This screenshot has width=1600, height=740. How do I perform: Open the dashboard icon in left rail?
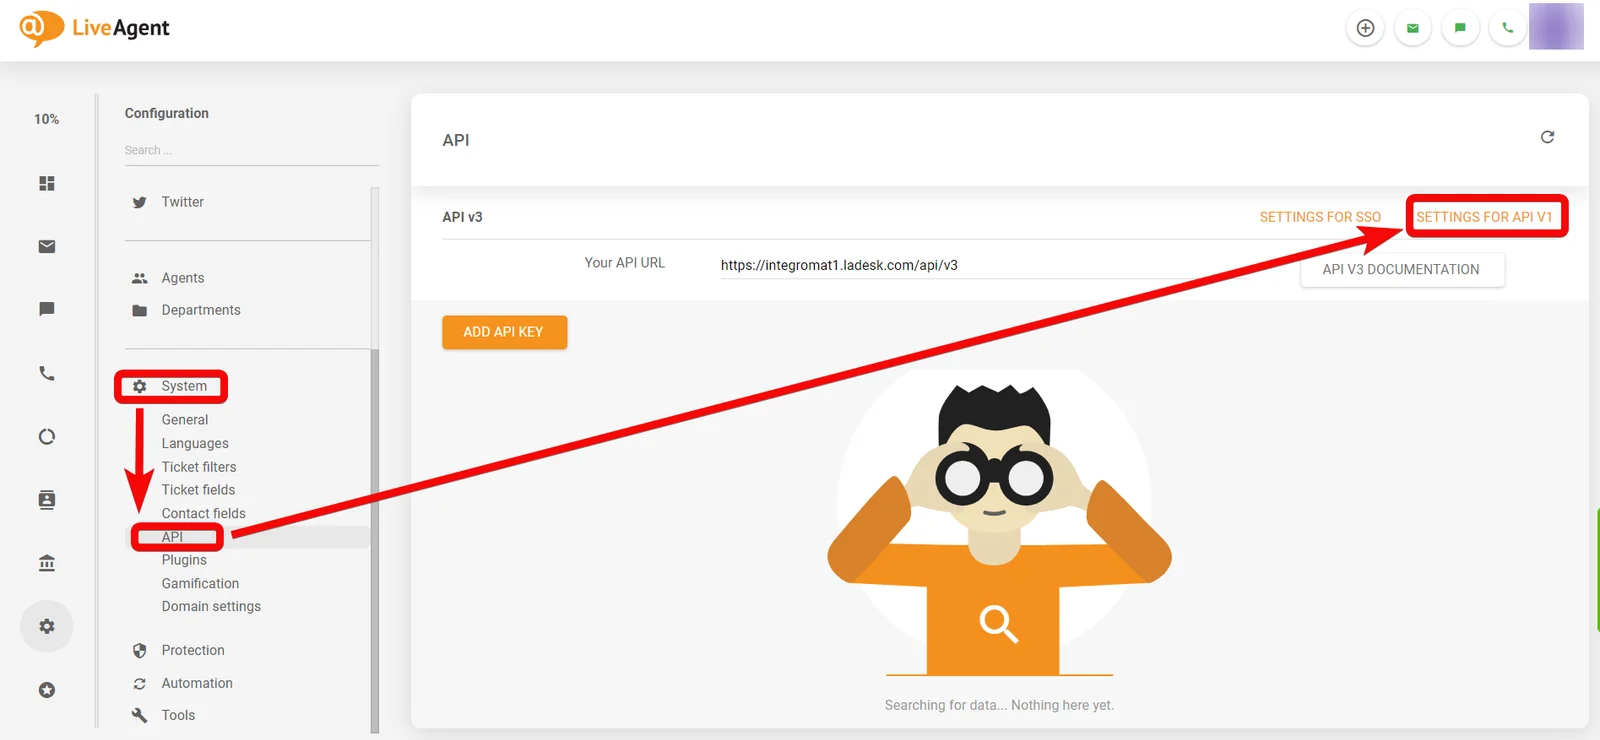click(47, 183)
